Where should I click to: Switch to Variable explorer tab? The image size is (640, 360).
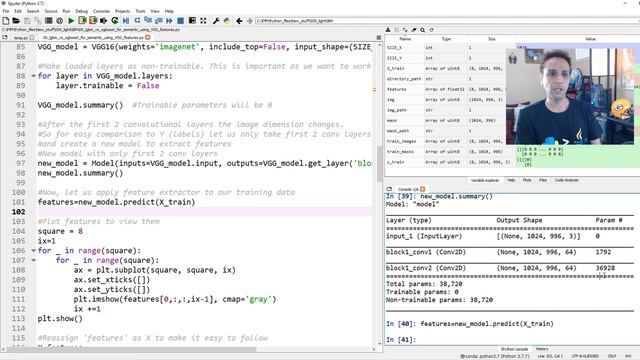coord(485,180)
